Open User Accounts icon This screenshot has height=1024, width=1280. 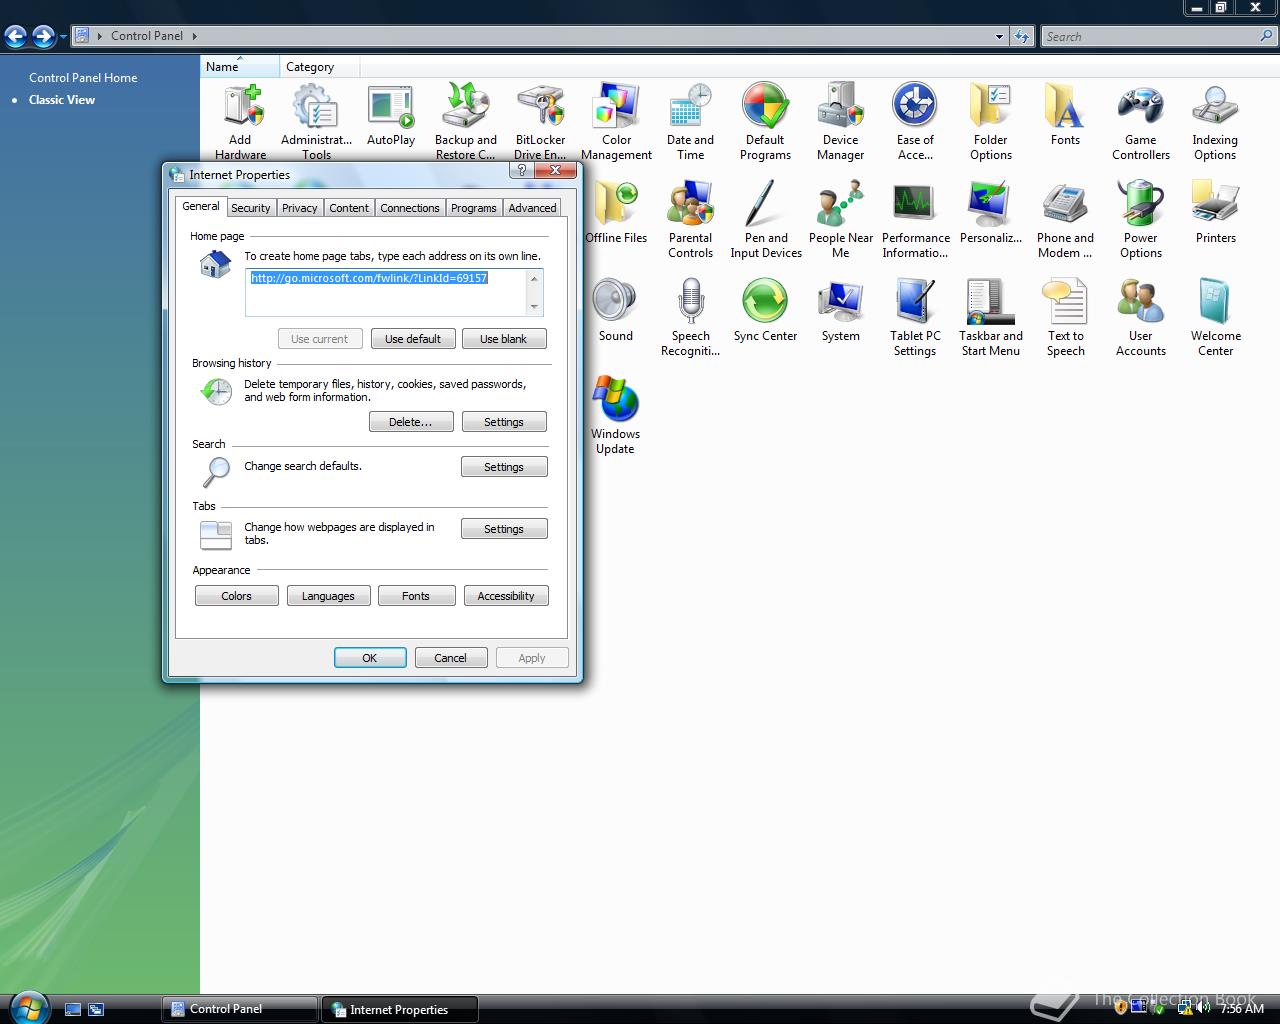(1141, 317)
